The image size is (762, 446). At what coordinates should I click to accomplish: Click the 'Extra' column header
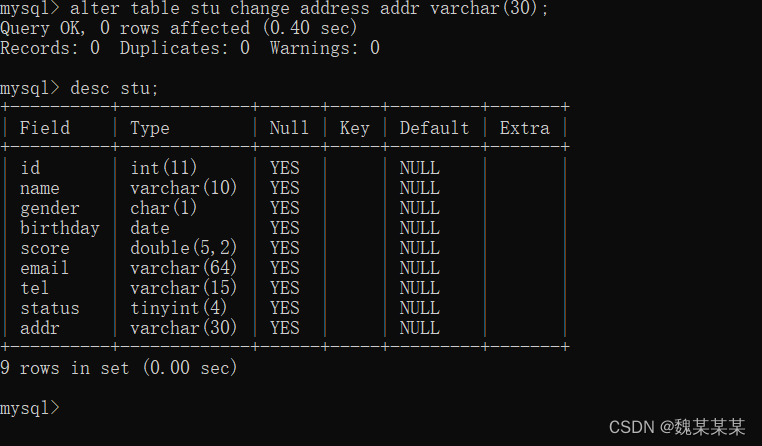tap(525, 128)
